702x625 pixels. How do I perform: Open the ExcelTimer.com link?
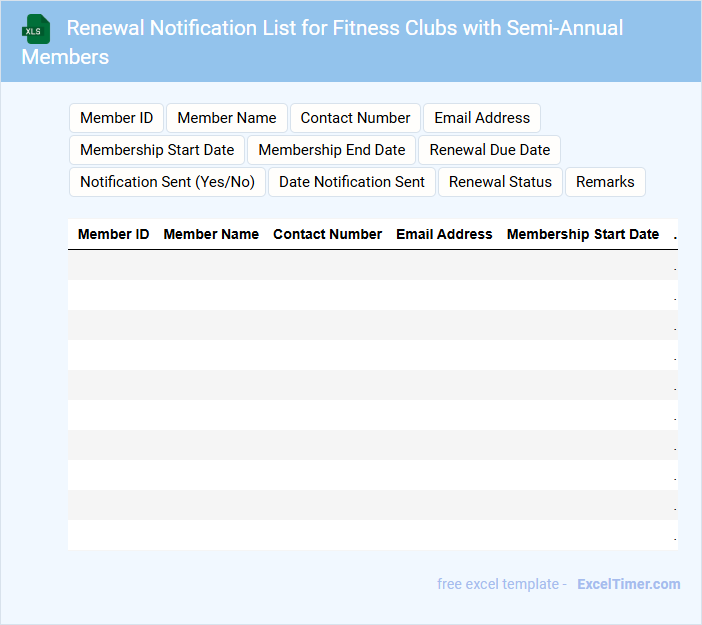pos(628,584)
